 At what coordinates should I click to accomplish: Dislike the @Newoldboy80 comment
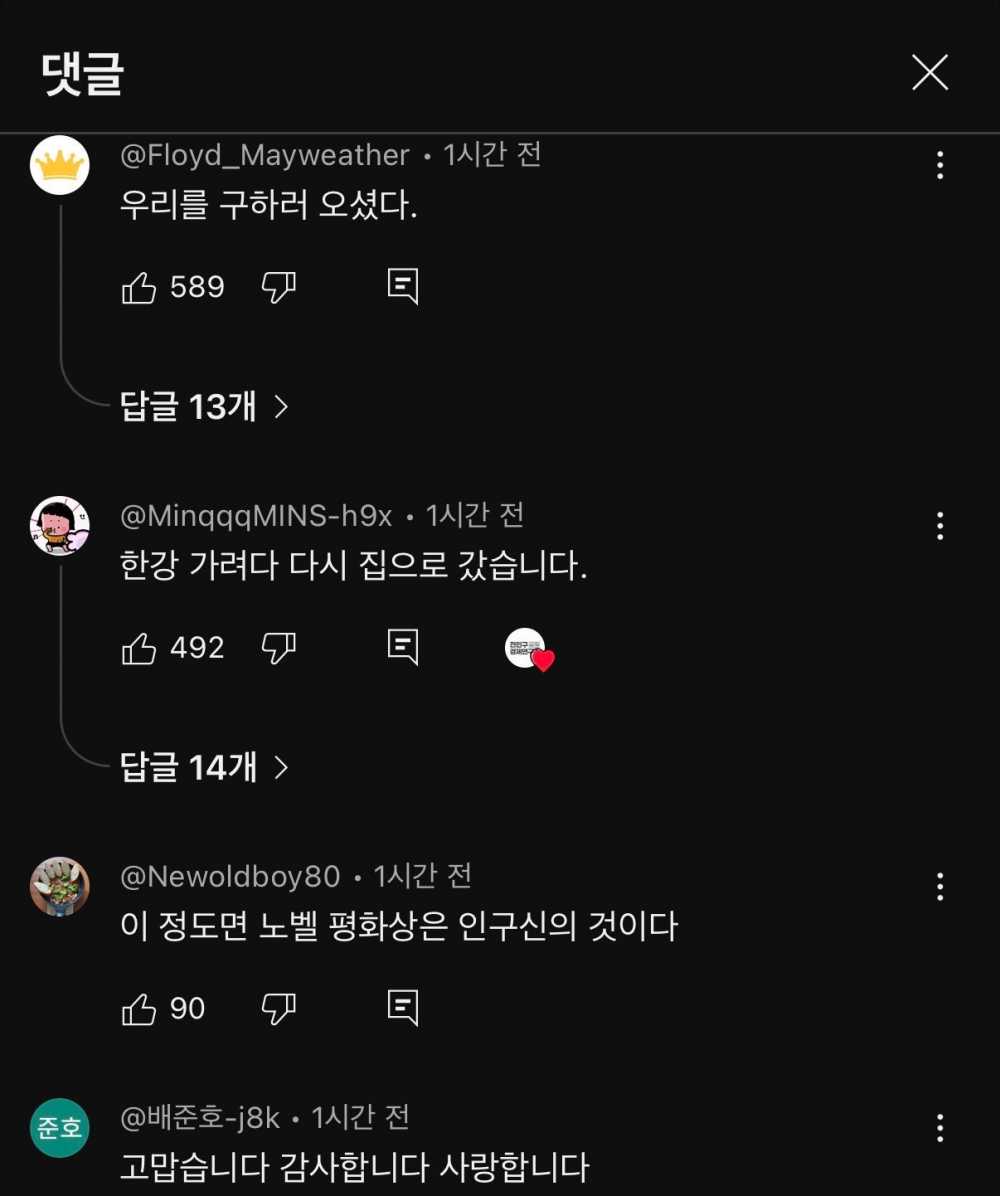[x=278, y=1009]
